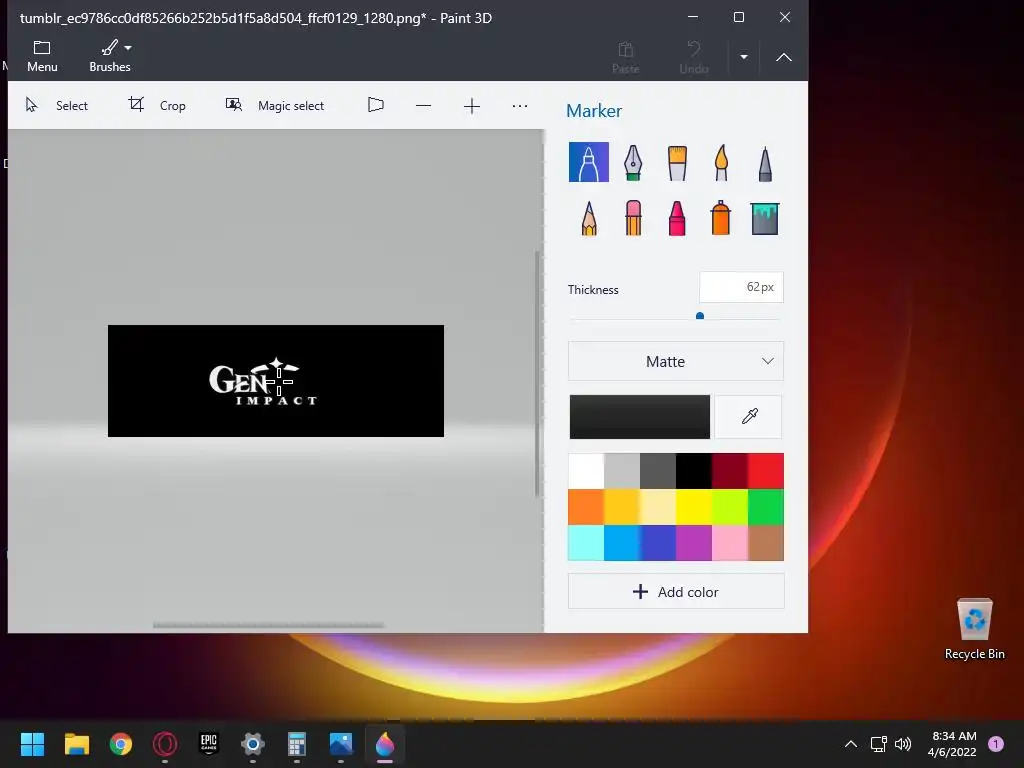Launch Google Chrome from the taskbar
This screenshot has height=768, width=1024.
tap(121, 744)
